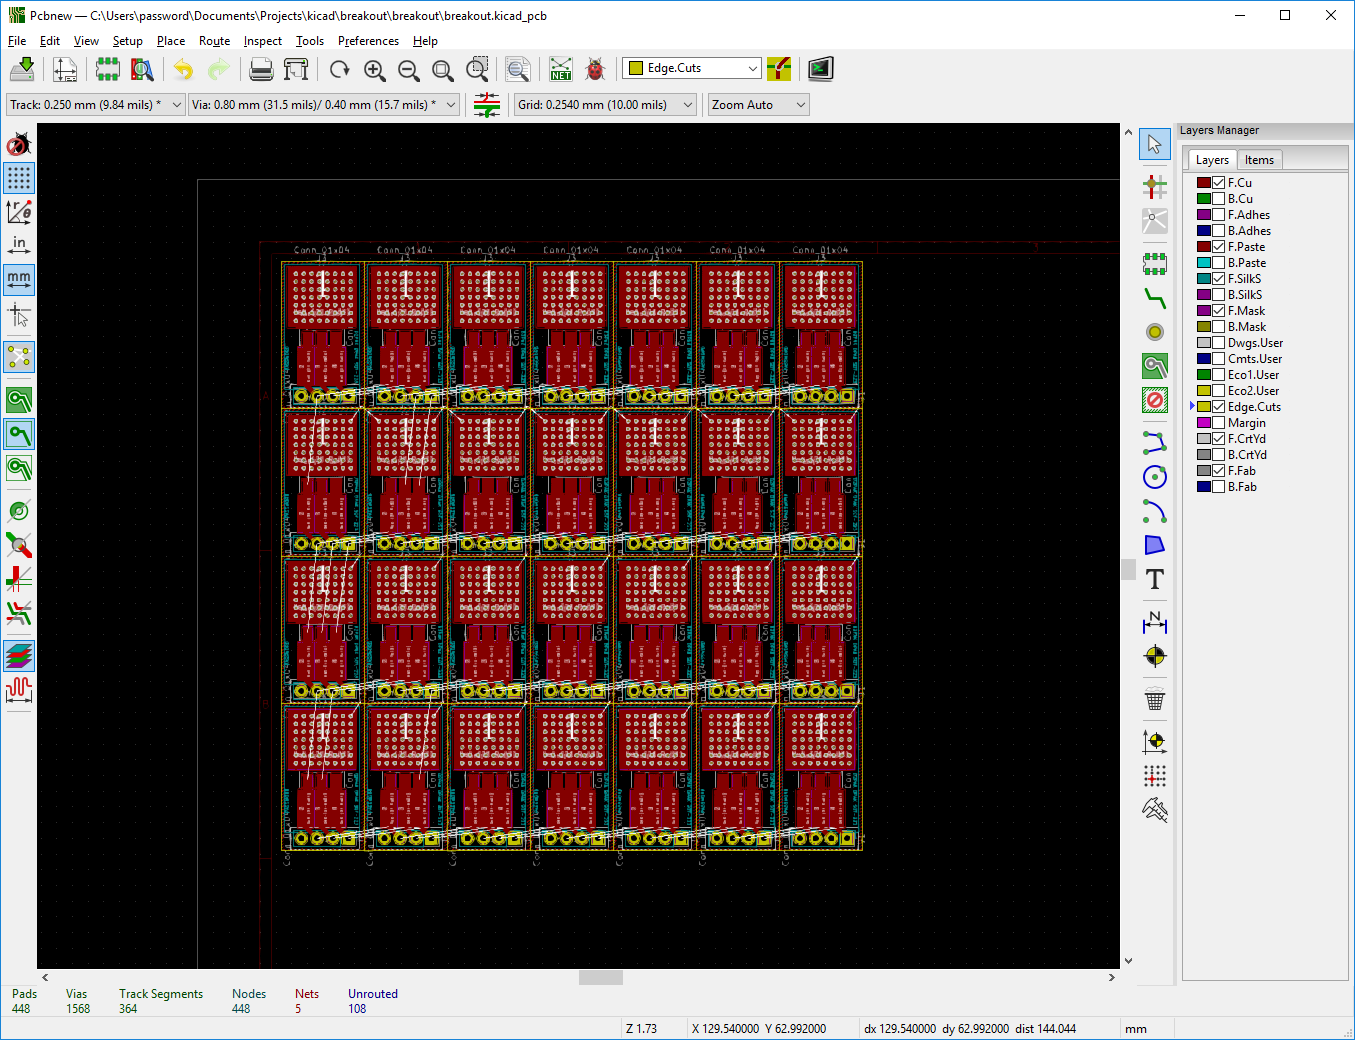The height and width of the screenshot is (1040, 1355).
Task: Open the Edge.Cuts active layer dropdown
Action: 692,68
